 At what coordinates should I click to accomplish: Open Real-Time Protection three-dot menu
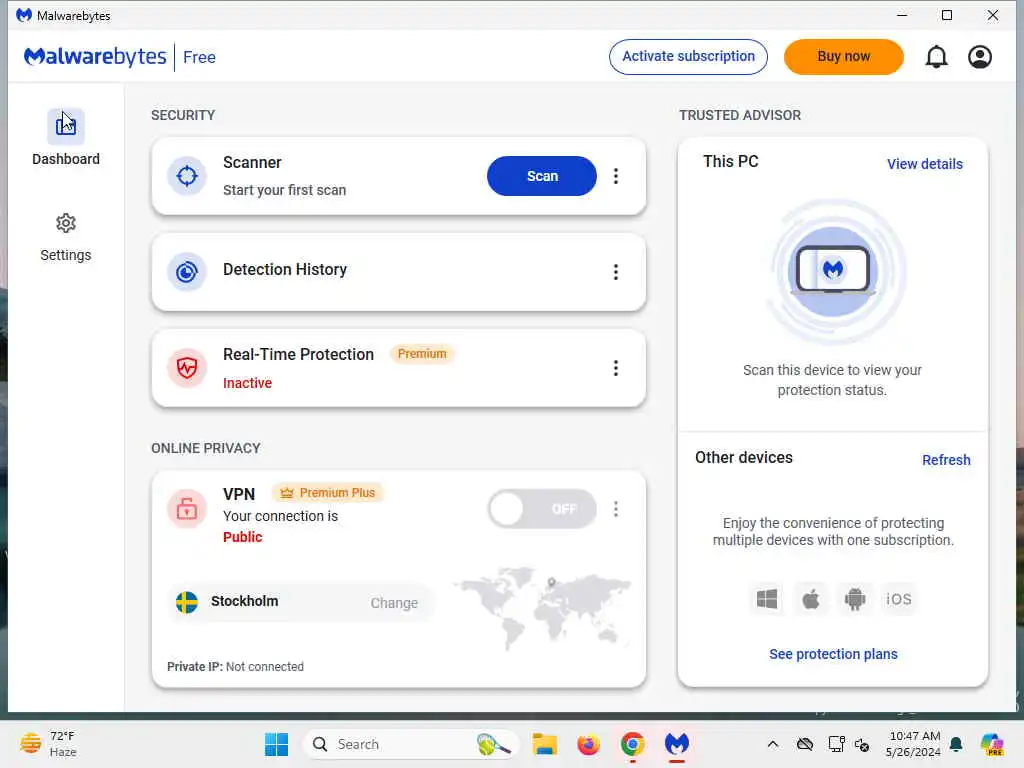(615, 368)
